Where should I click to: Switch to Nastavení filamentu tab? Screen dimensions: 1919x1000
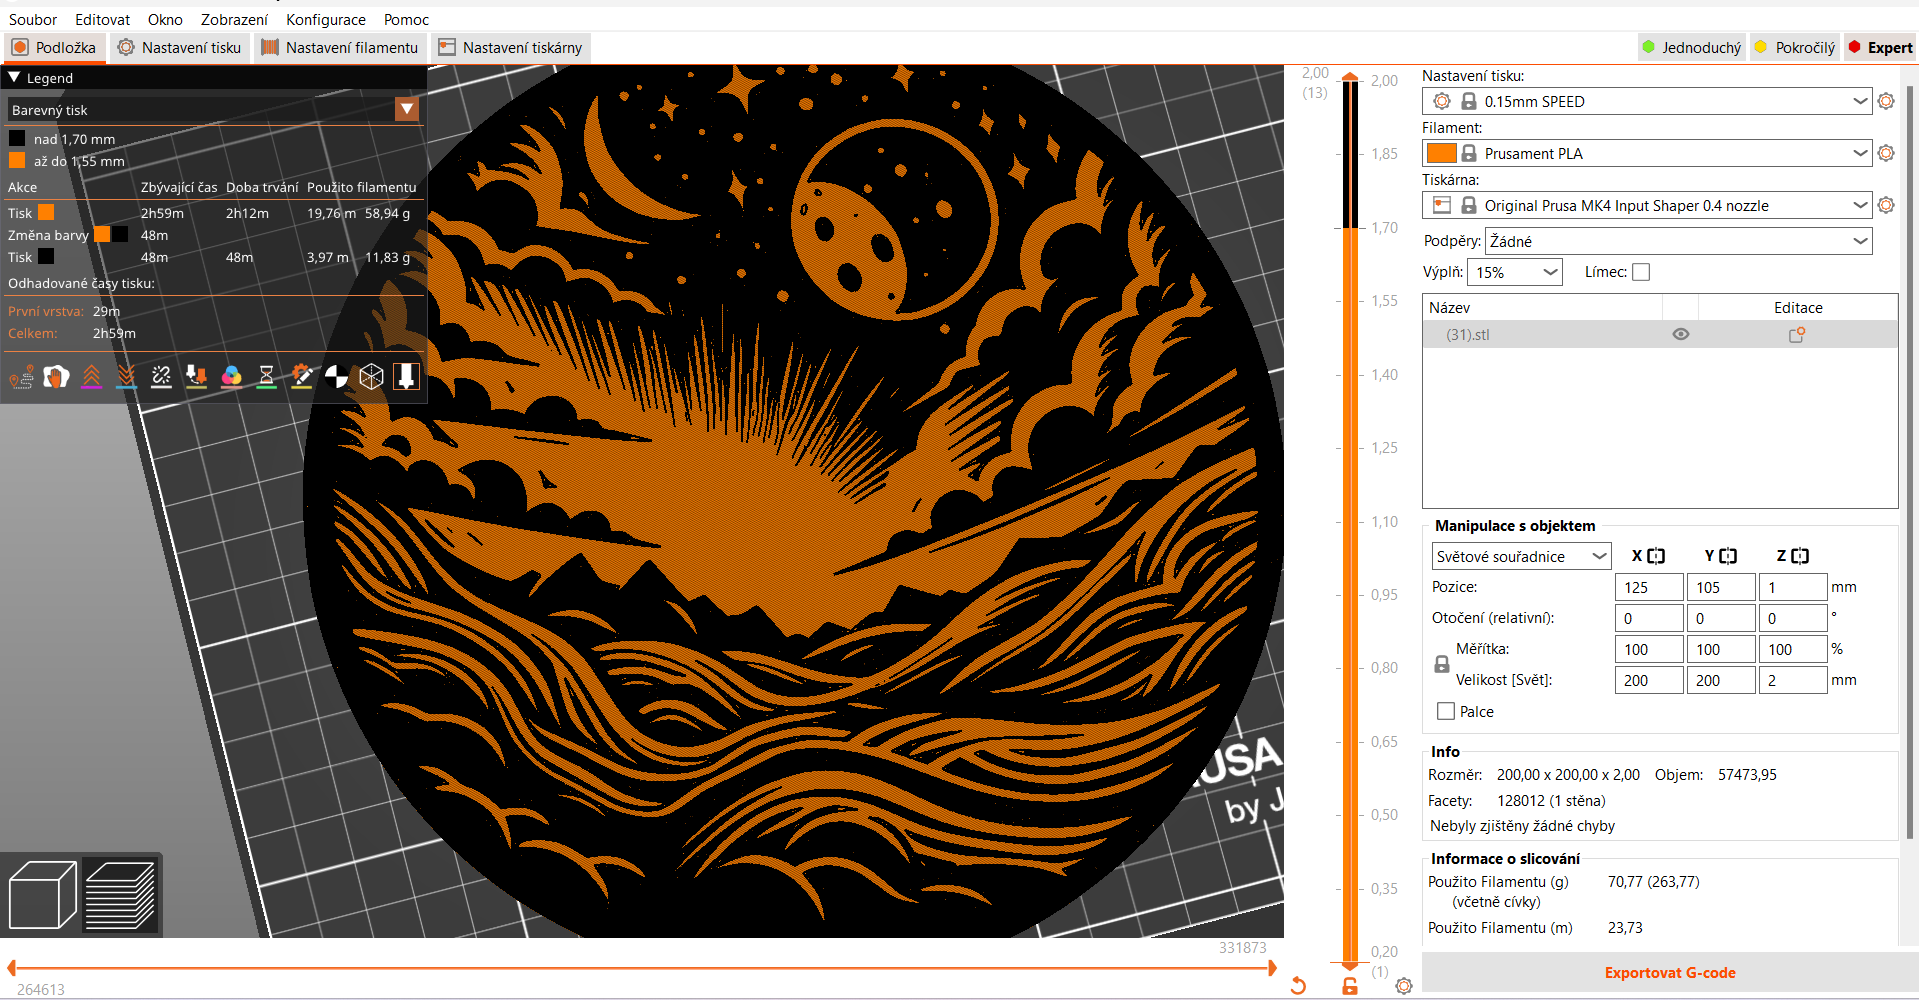(340, 47)
